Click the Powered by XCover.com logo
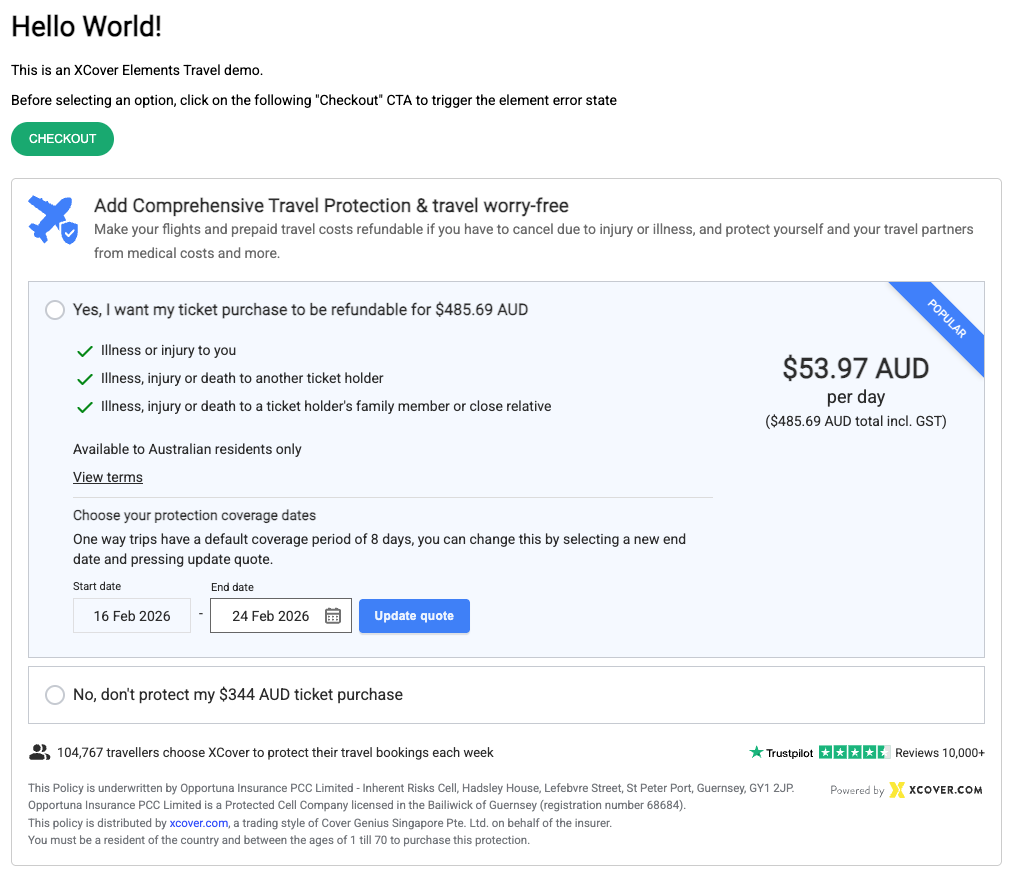 907,790
